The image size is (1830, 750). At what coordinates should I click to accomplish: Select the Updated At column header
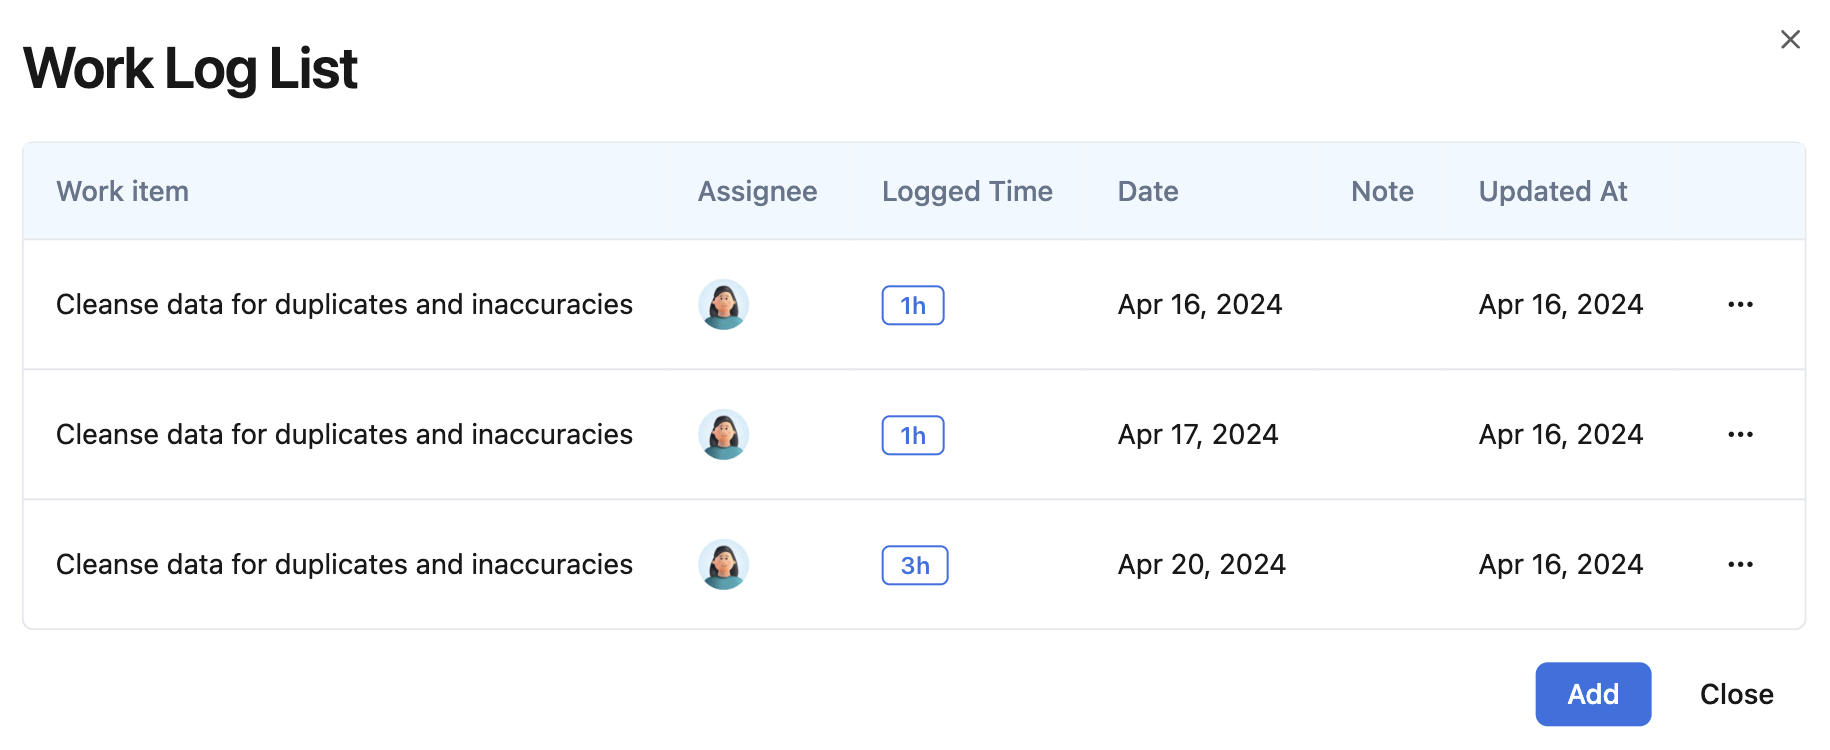[1553, 191]
